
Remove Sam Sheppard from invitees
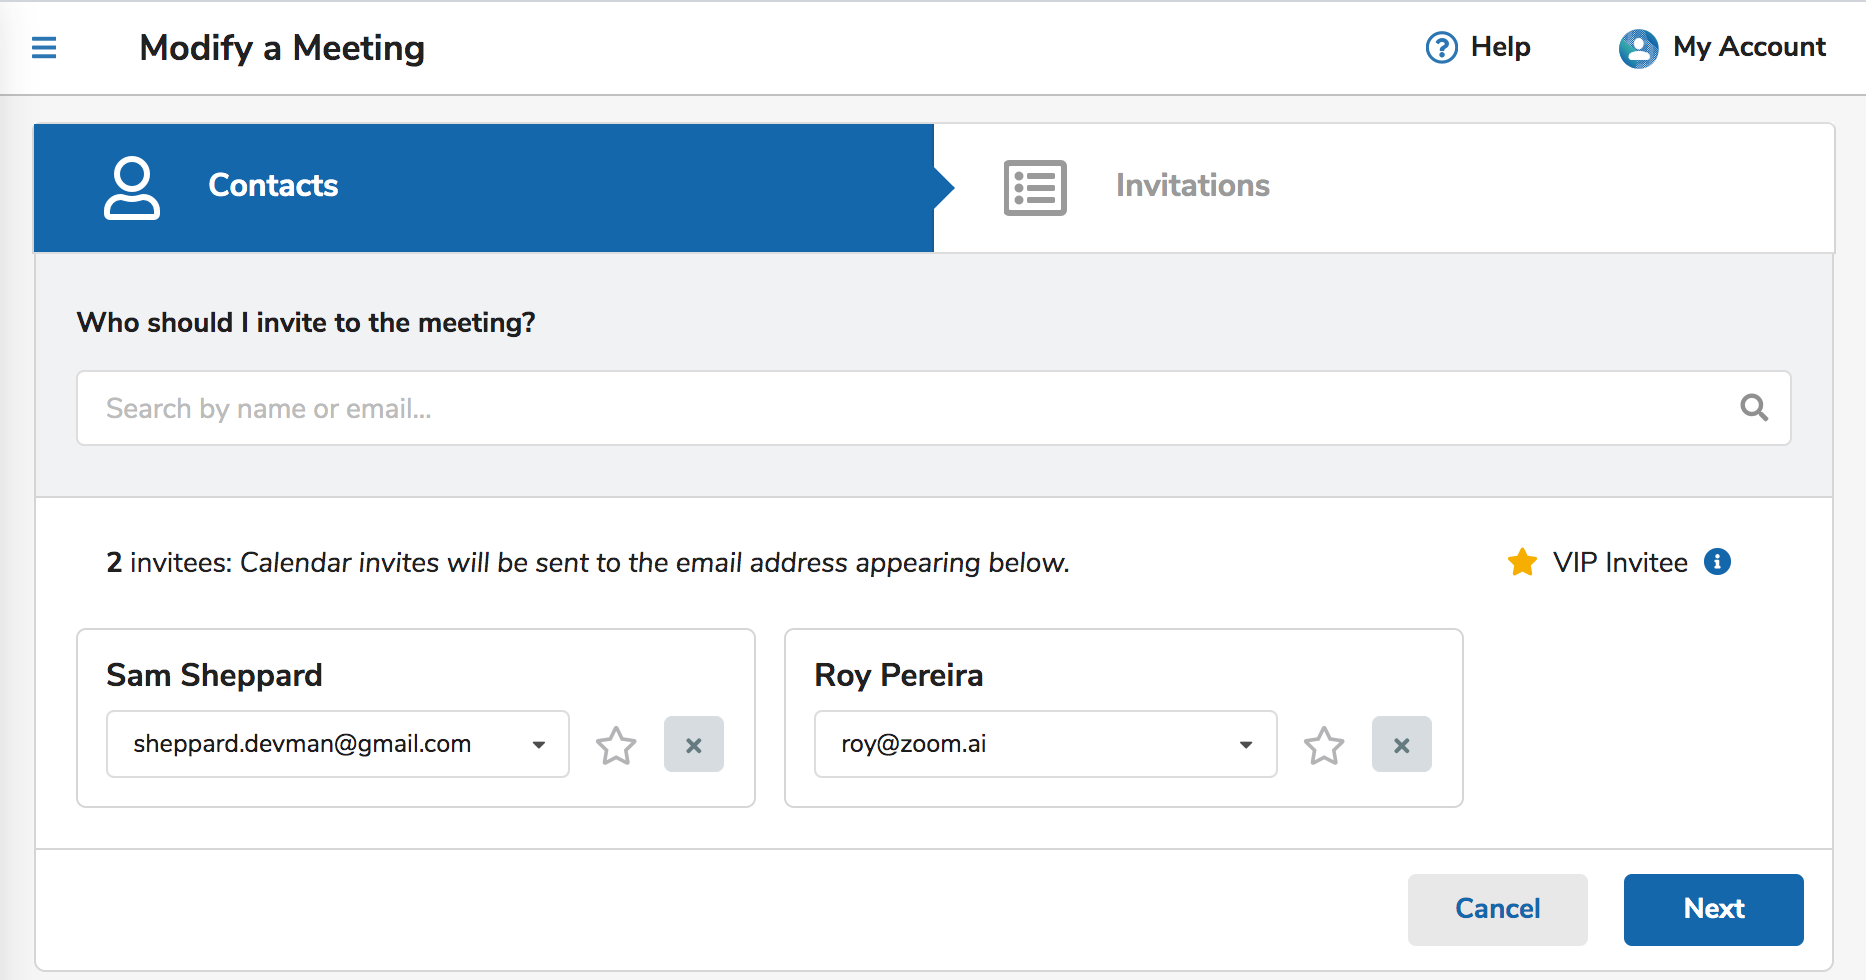pyautogui.click(x=693, y=745)
